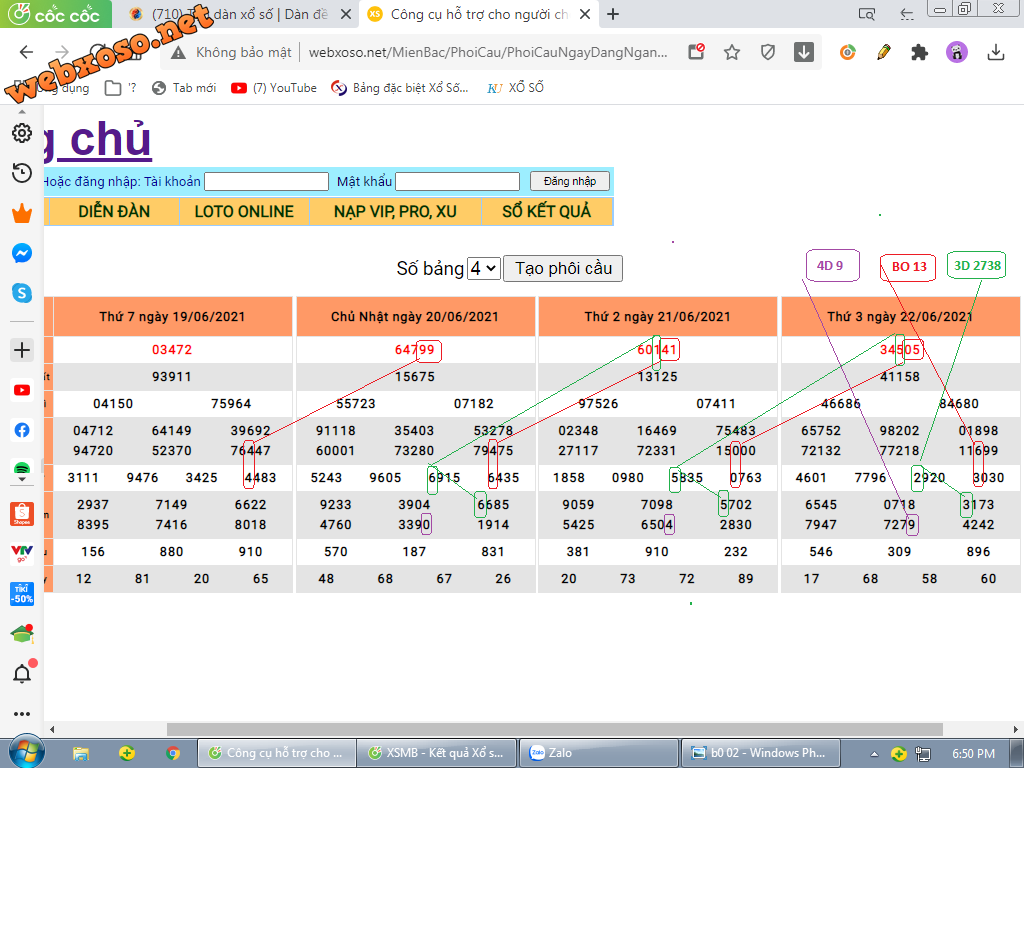Expand more sidebar items with three dots
Screen dimensions: 1036x952
22,714
